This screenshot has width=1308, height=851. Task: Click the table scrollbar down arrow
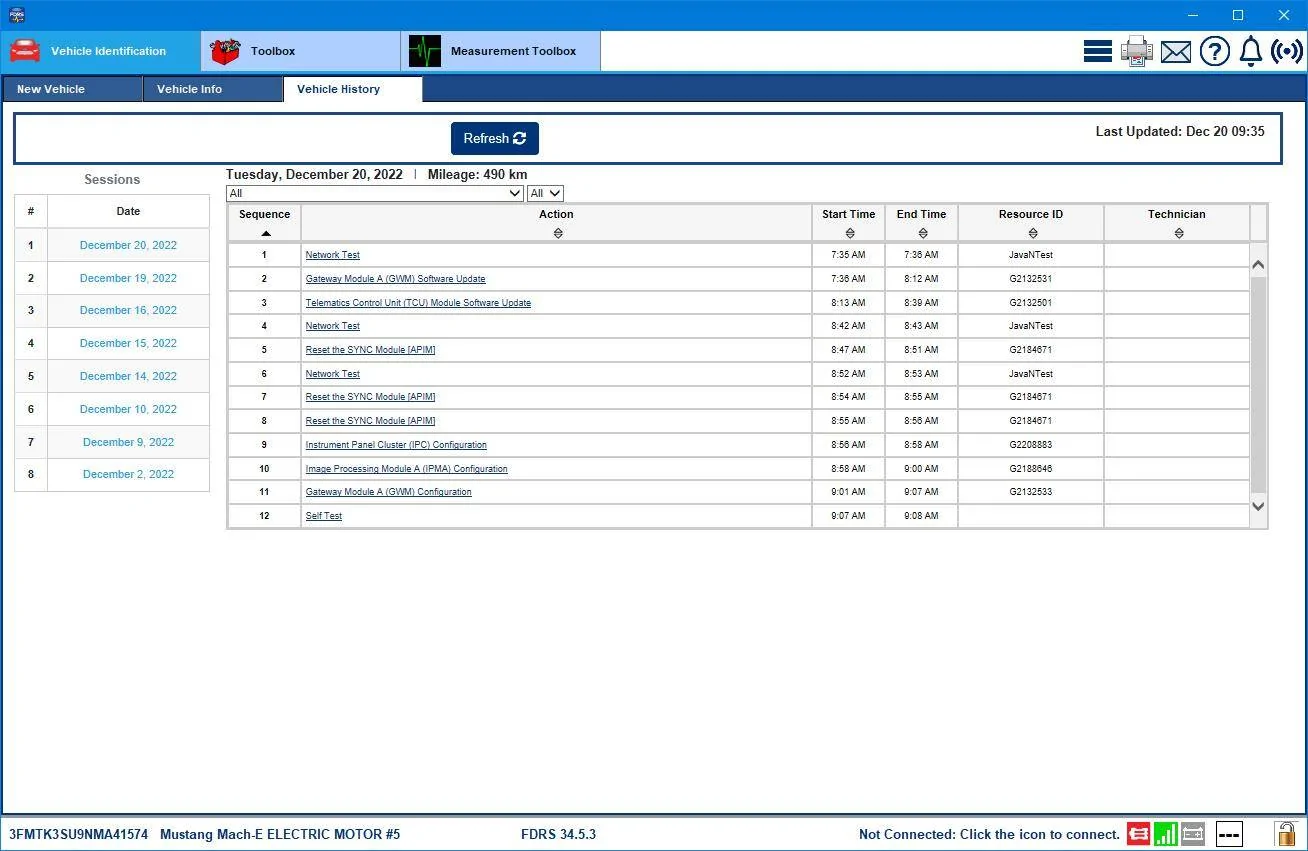[1258, 507]
